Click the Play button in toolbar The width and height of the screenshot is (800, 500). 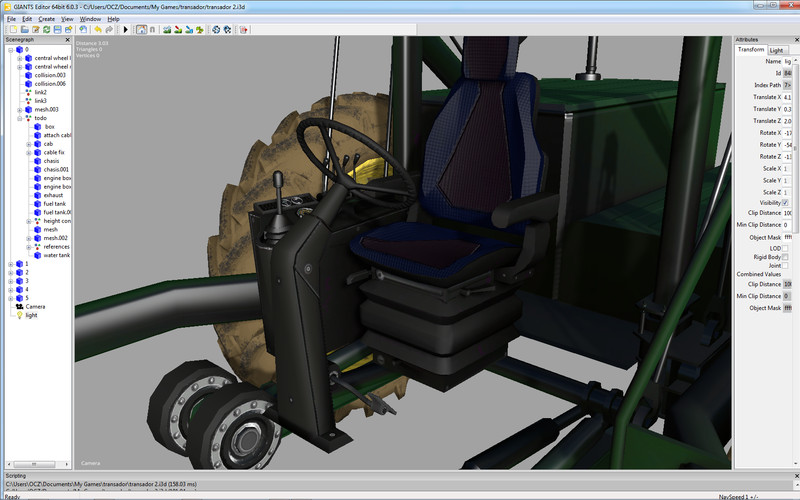pos(126,30)
